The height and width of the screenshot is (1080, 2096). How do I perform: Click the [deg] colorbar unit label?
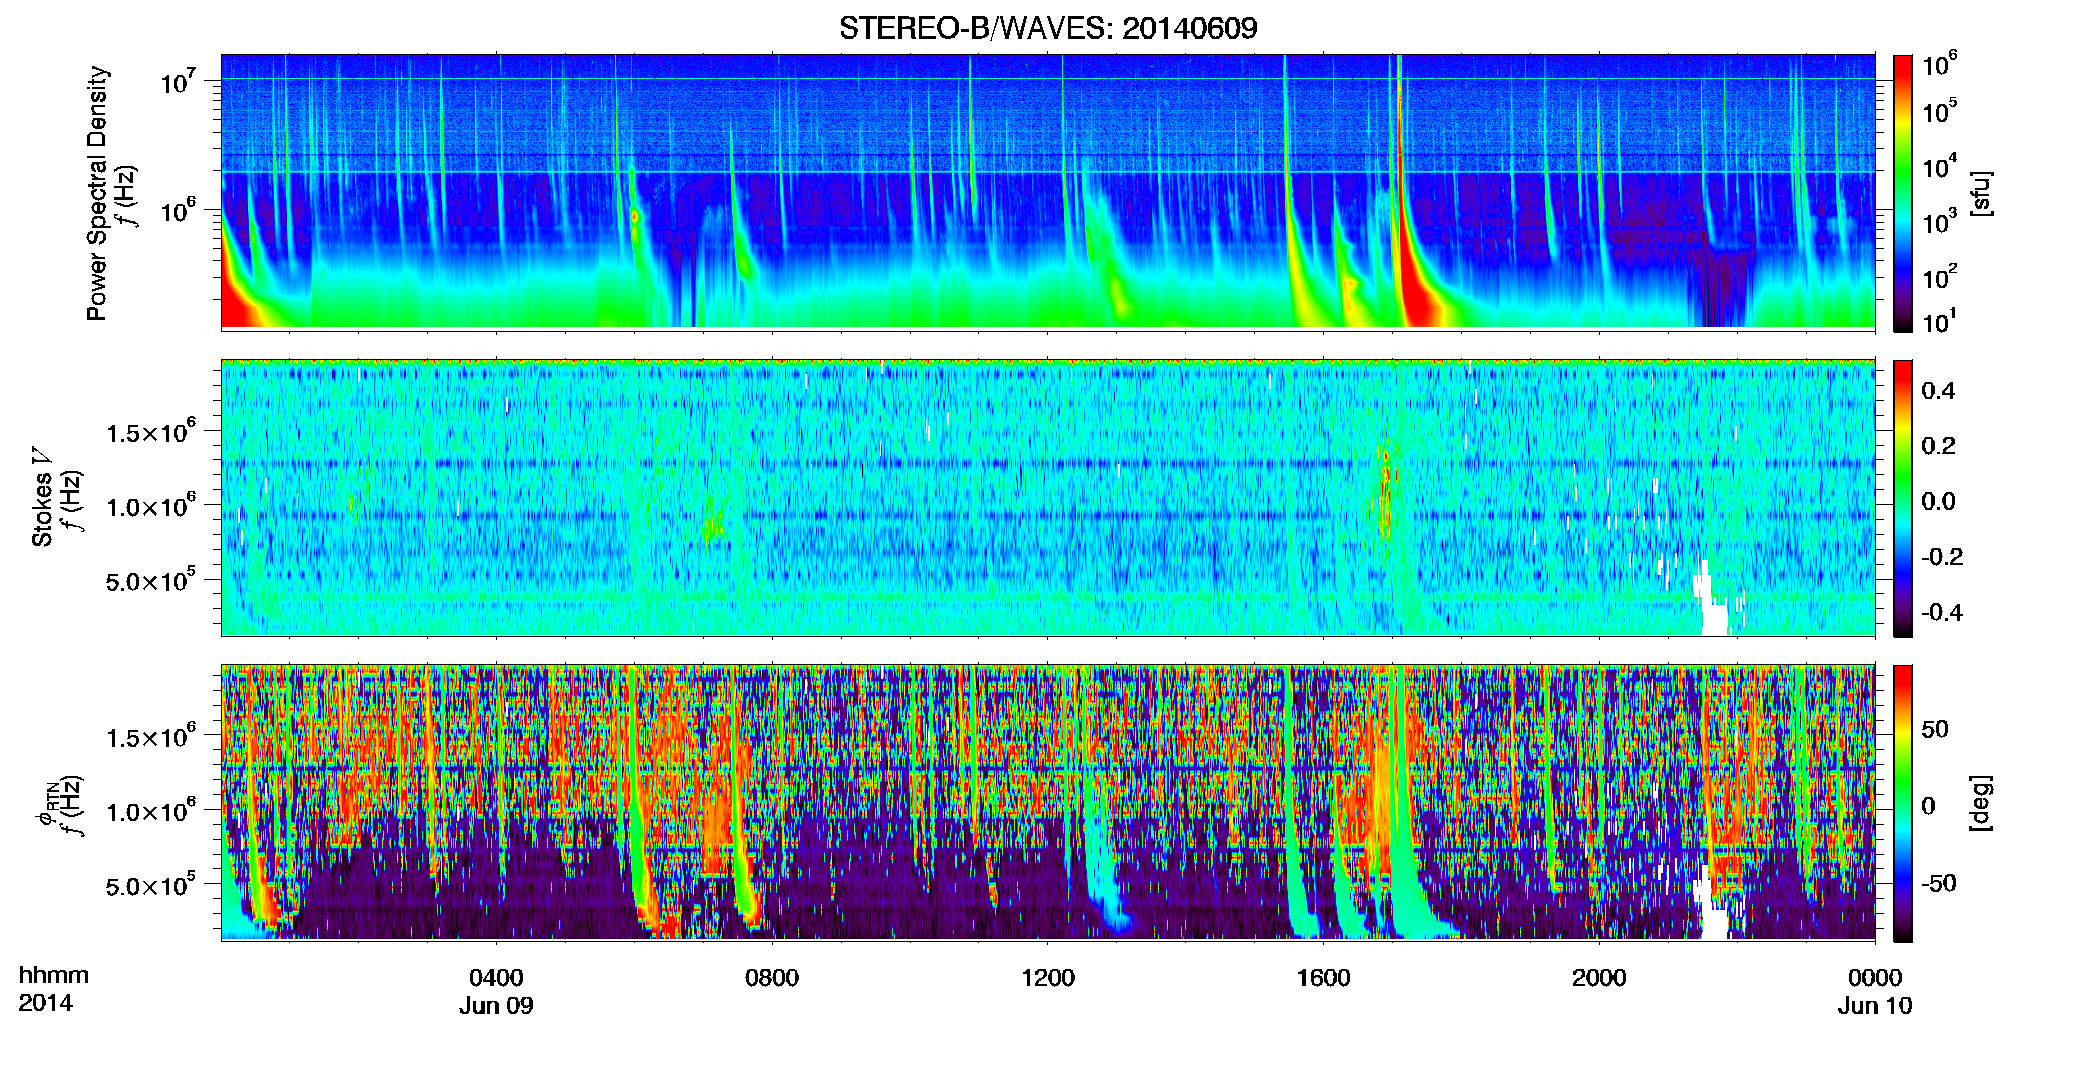tap(1981, 803)
